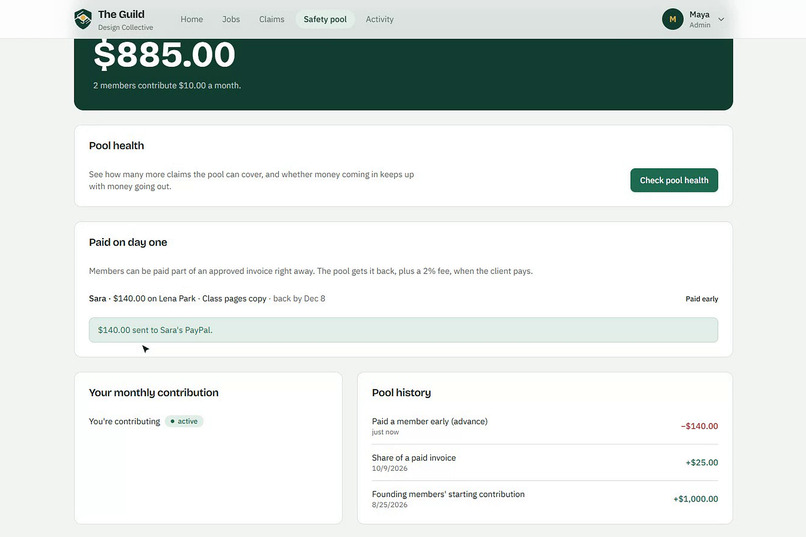Screen dimensions: 806x537
Task: Click the active contribution status badge
Action: pyautogui.click(x=184, y=421)
